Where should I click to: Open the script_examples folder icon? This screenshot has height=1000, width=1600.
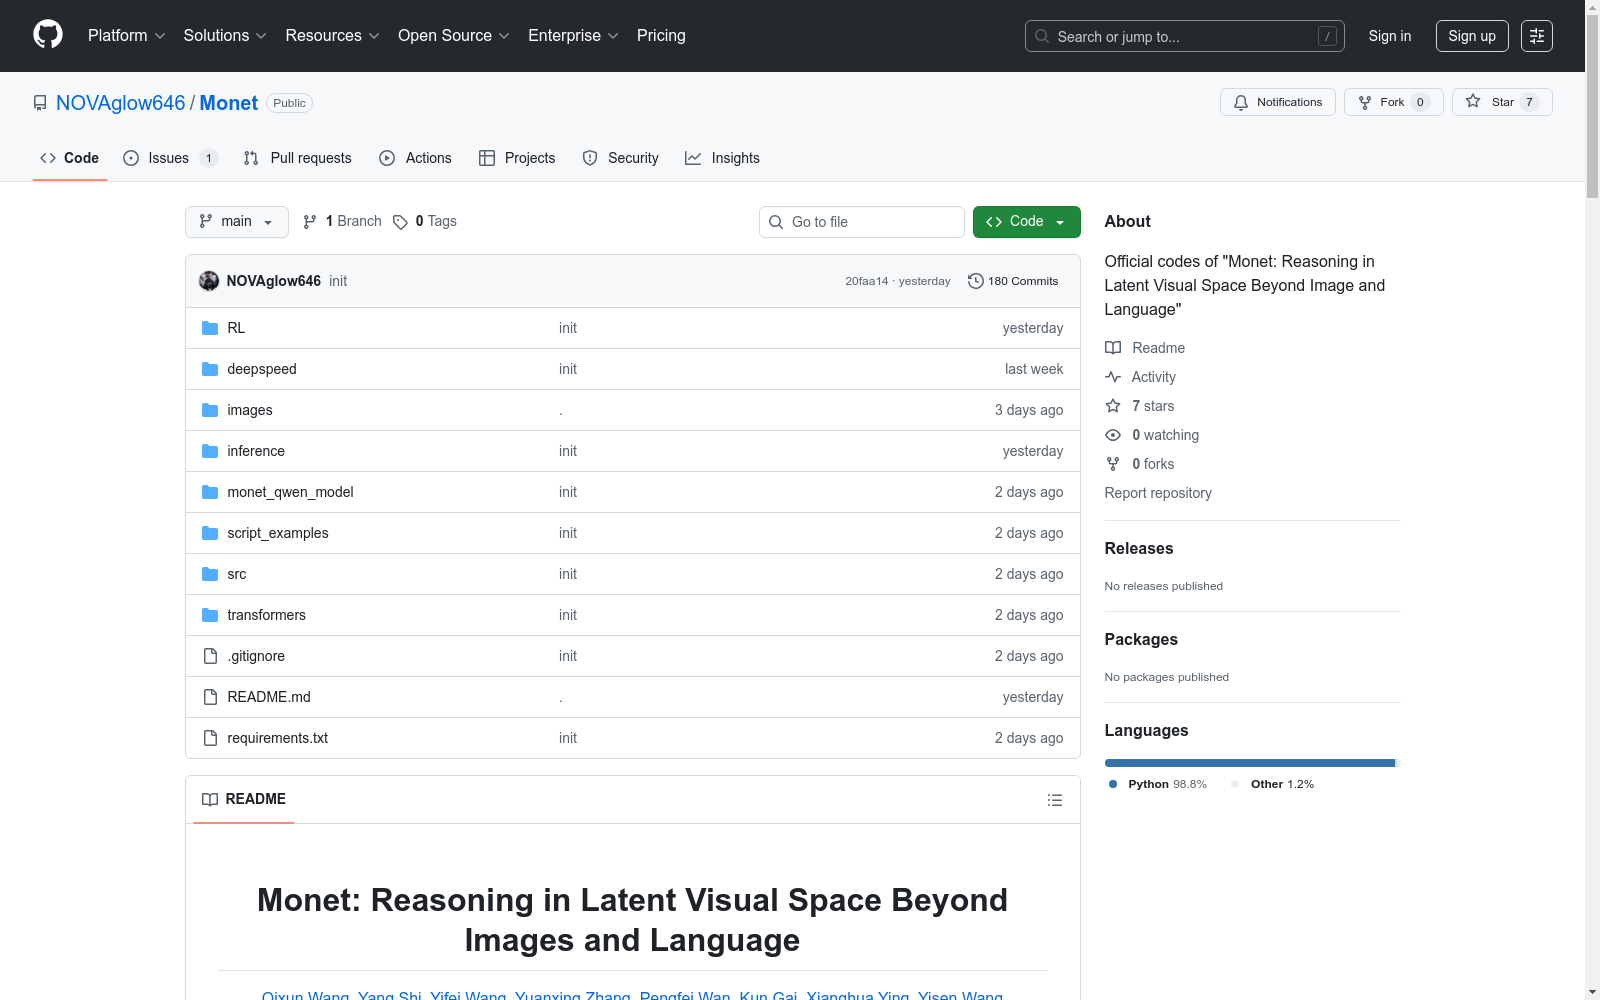pyautogui.click(x=210, y=533)
